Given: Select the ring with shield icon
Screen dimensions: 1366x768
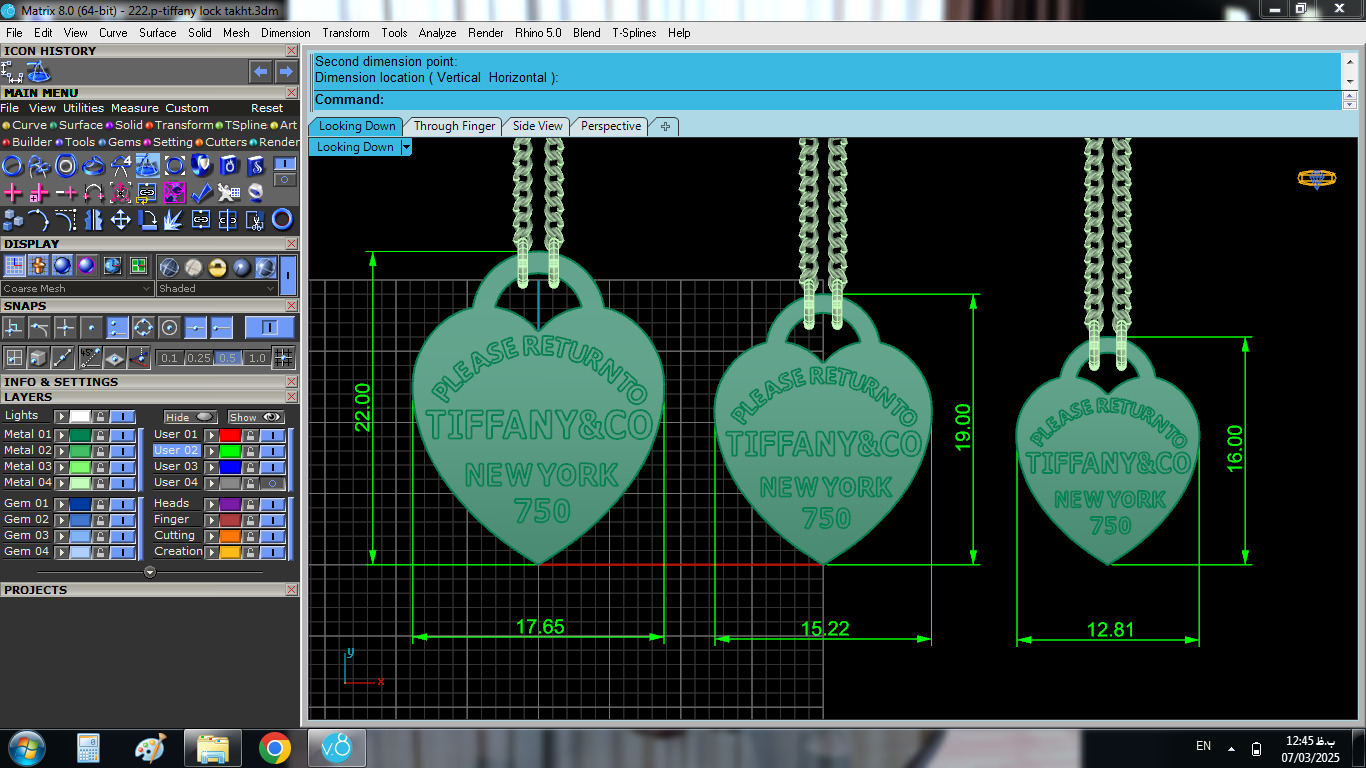Looking at the screenshot, I should [201, 165].
